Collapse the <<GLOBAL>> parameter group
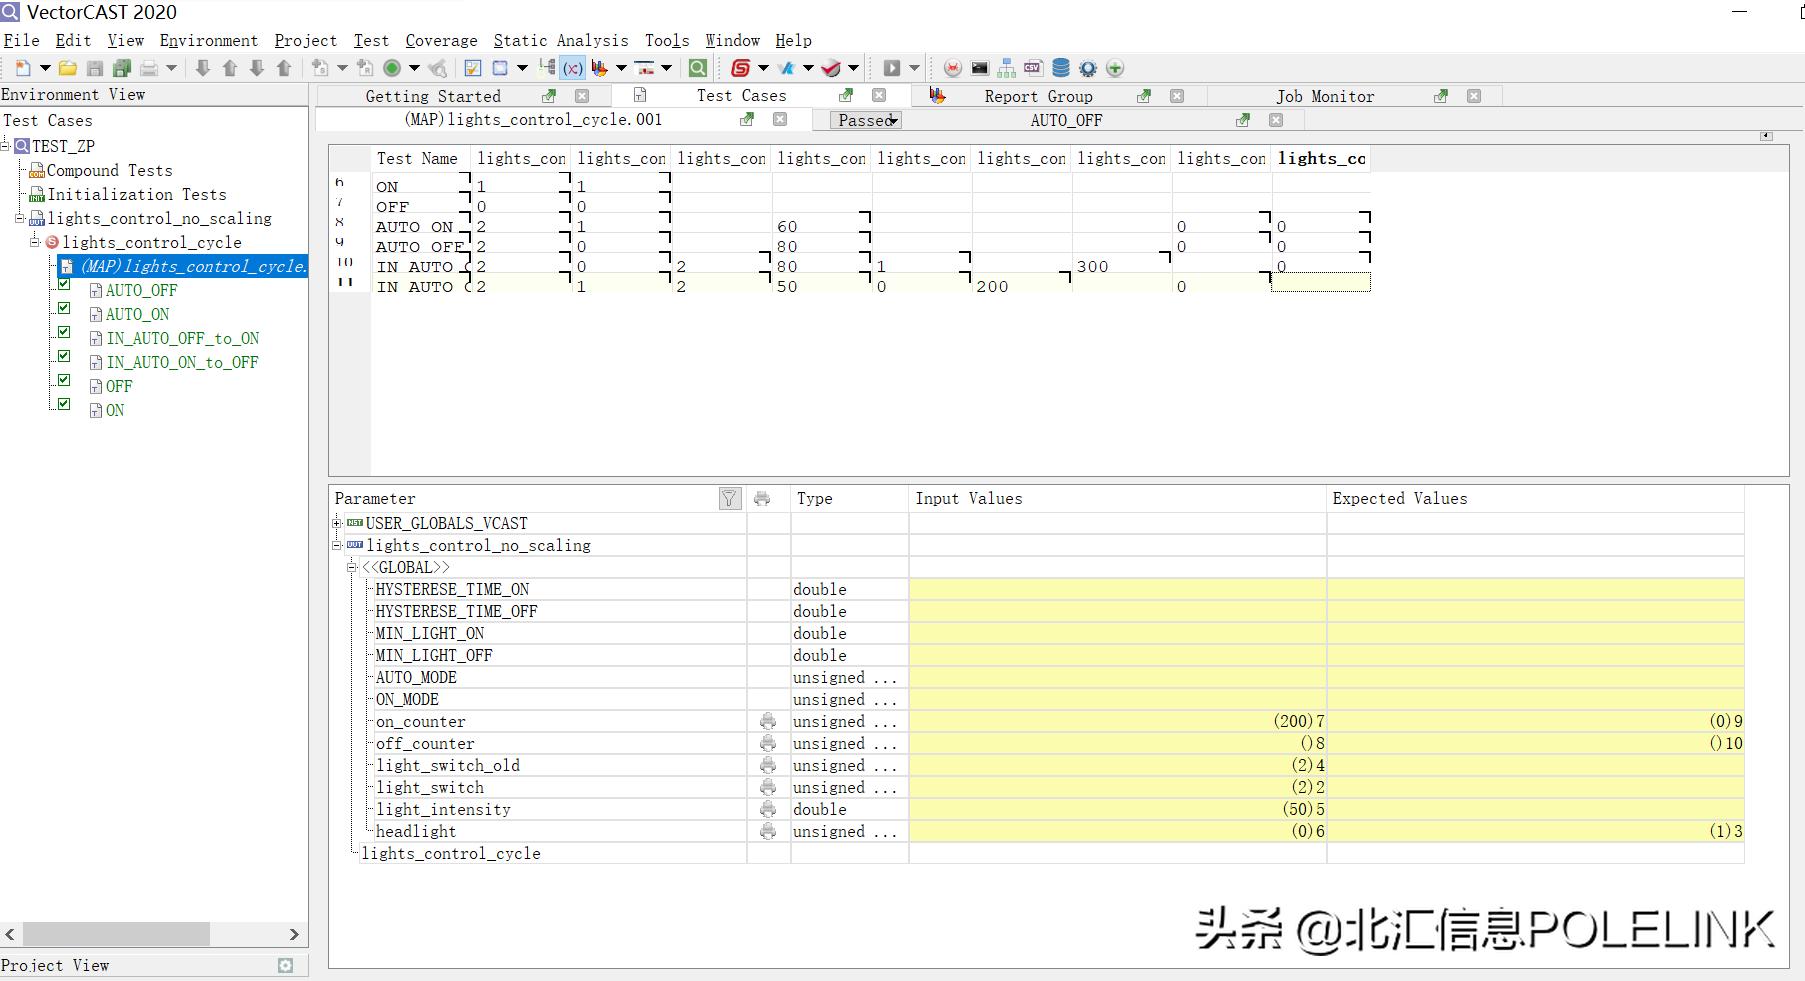1805x981 pixels. click(352, 567)
